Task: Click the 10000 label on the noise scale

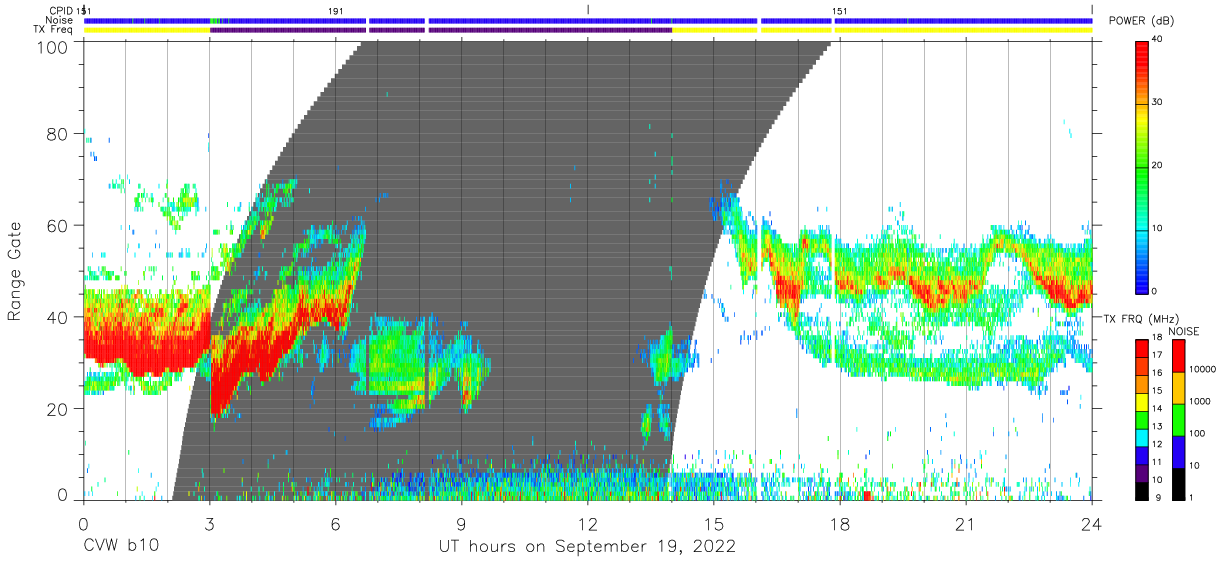Action: click(1204, 370)
